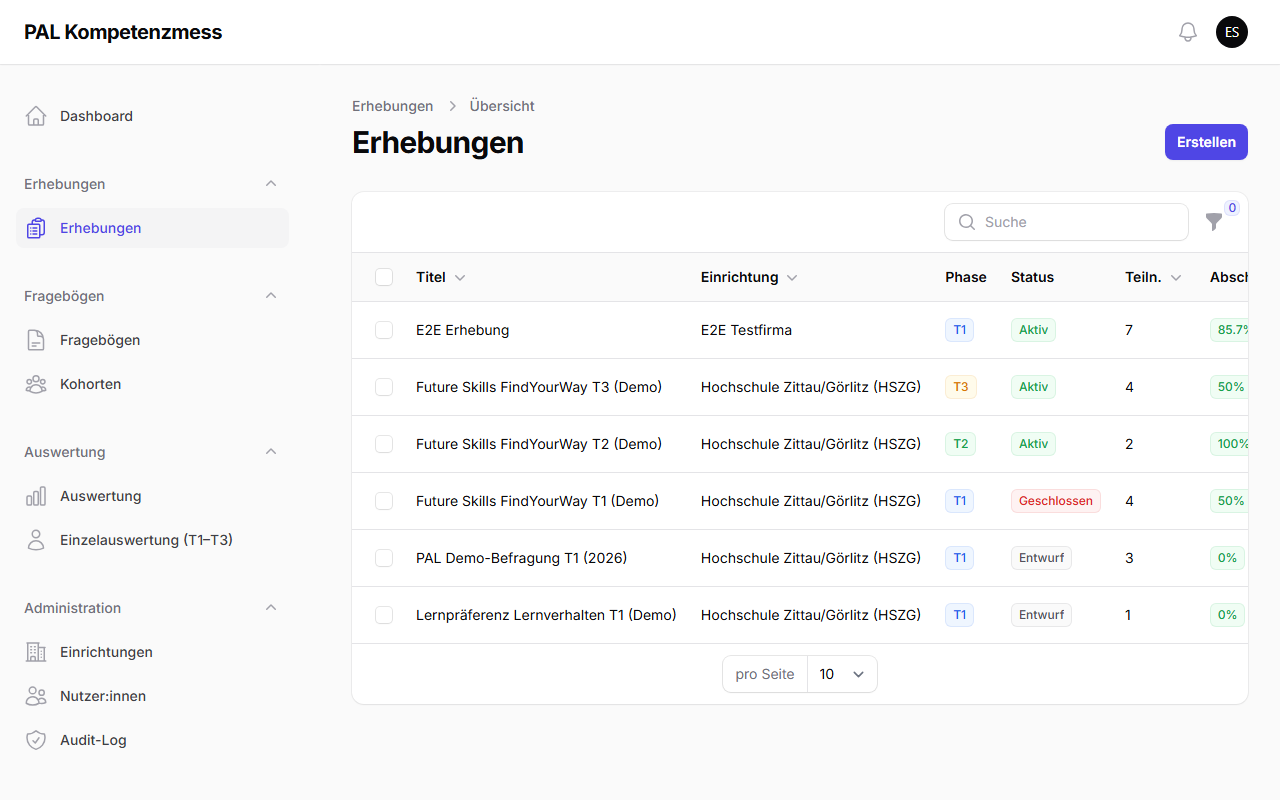Open Future Skills FindYourWay T1 (Demo) title

click(x=538, y=501)
